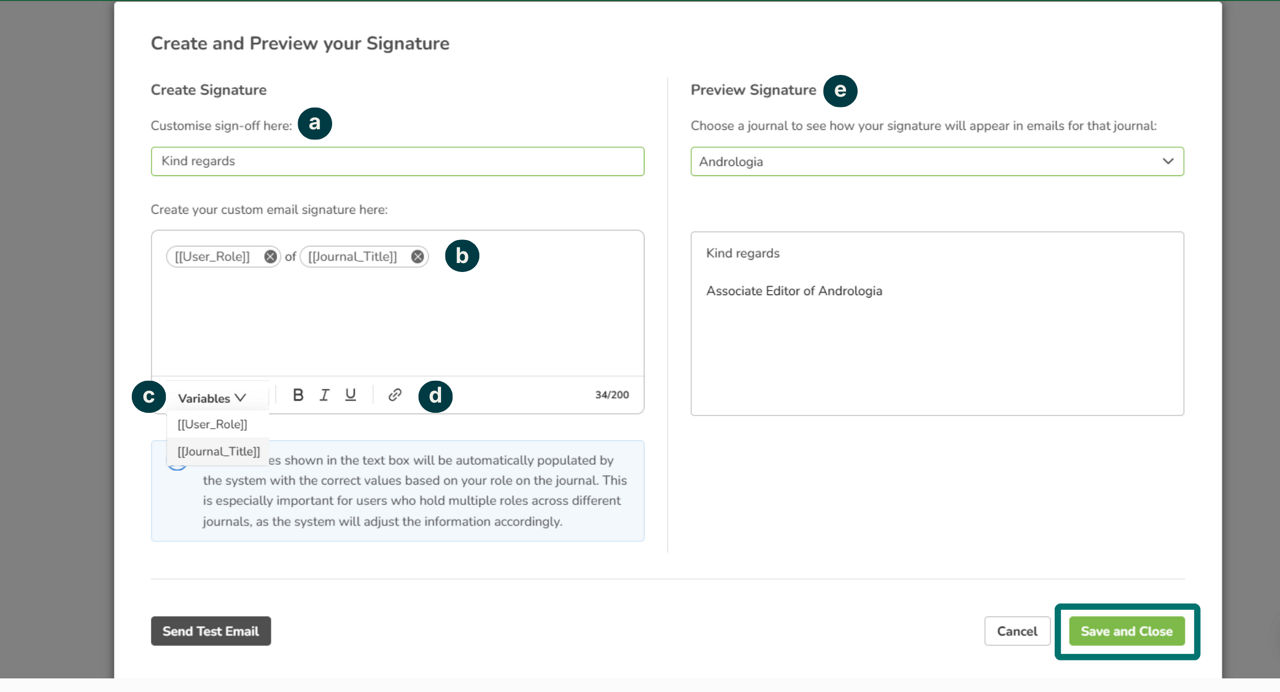This screenshot has height=692, width=1280.
Task: Select the 'Associate Editor of Andrologia' preview text
Action: [x=794, y=291]
